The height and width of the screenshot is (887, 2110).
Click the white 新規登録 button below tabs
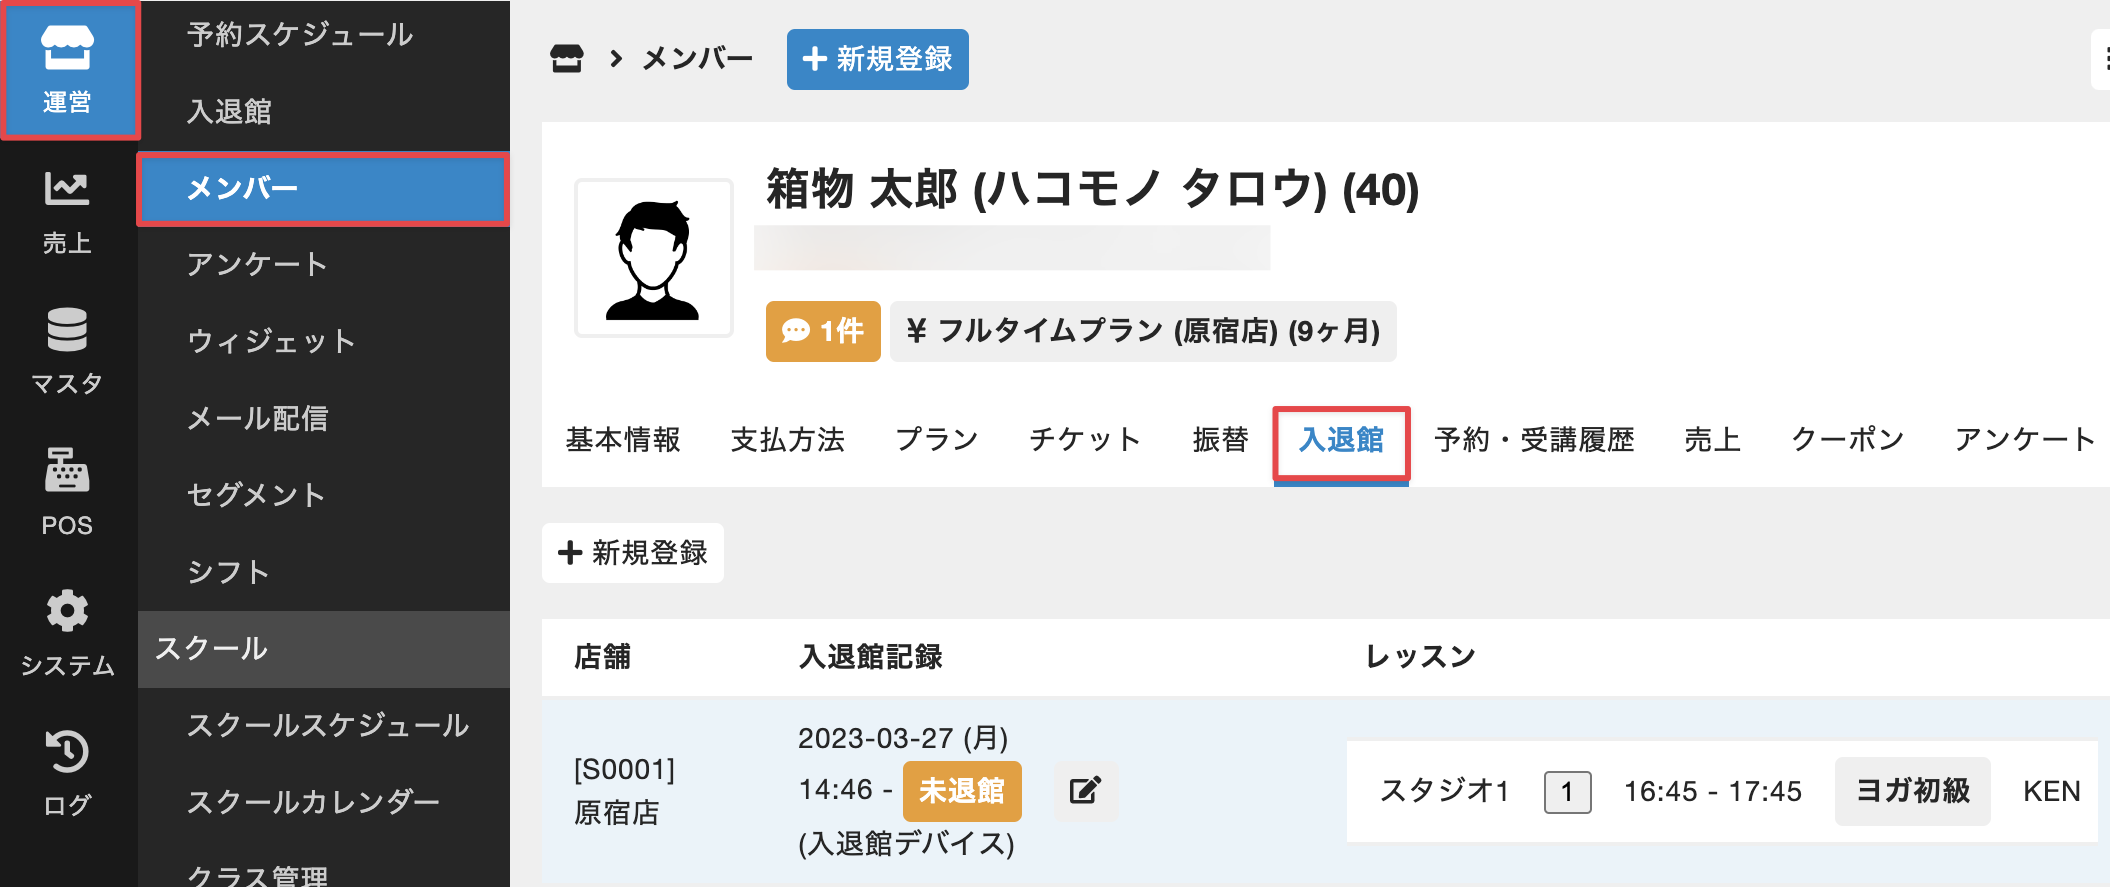click(633, 553)
